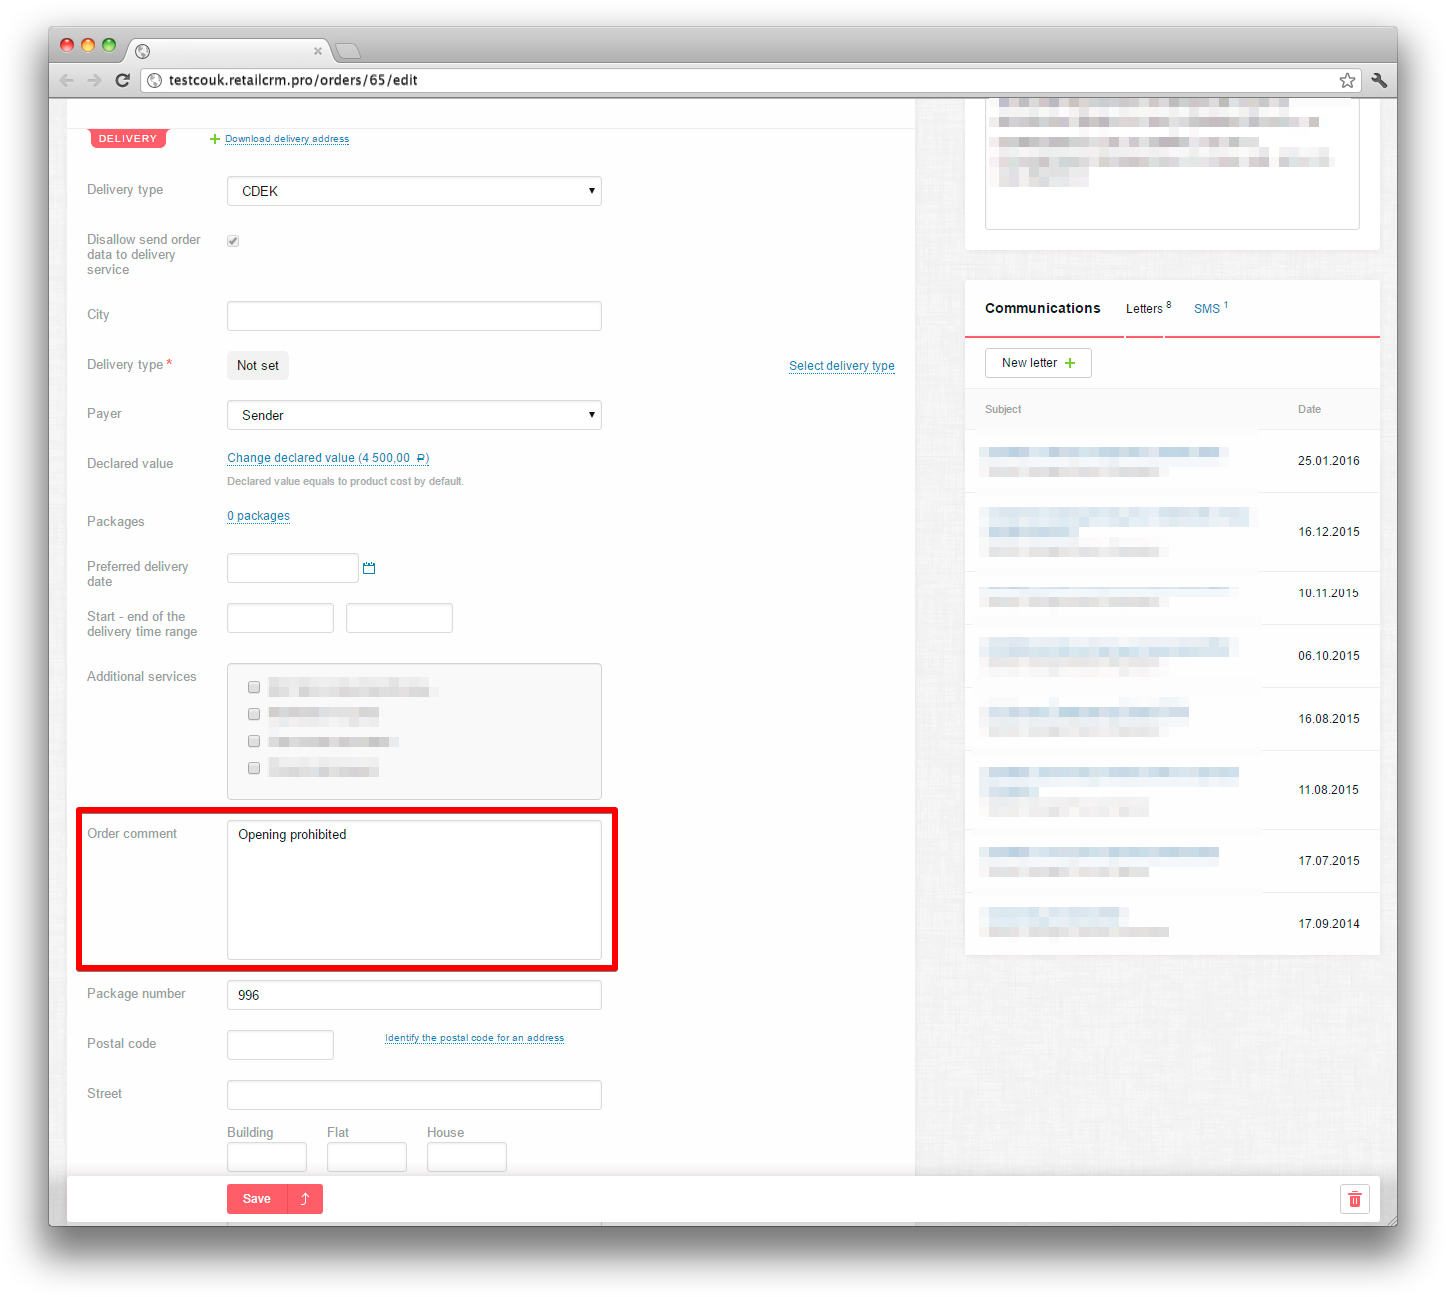Open Download delivery address link

[x=287, y=139]
